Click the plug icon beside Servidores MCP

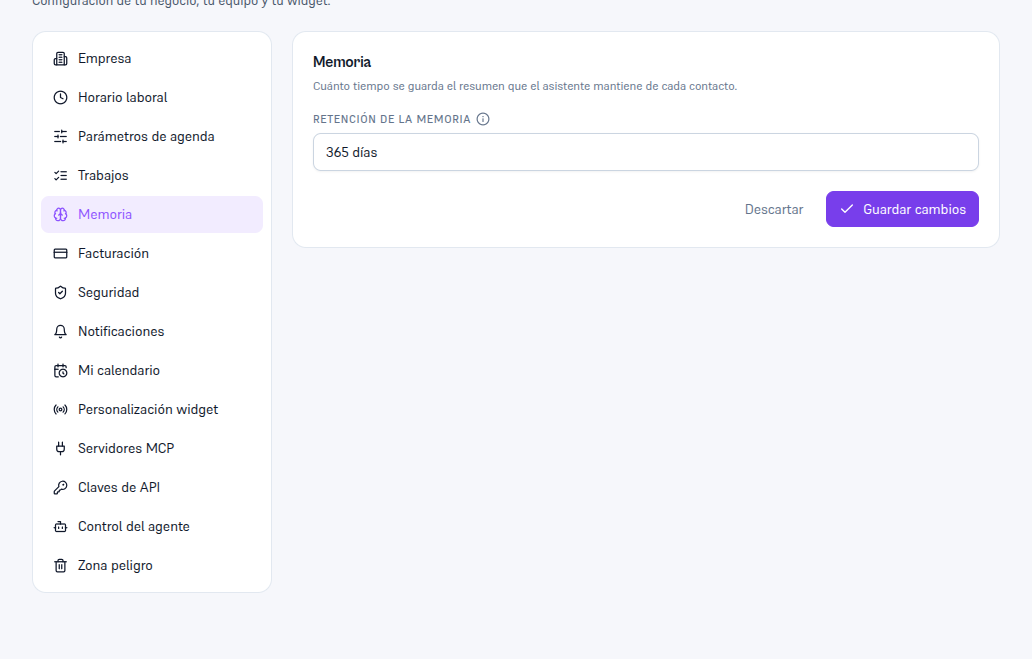click(x=61, y=448)
